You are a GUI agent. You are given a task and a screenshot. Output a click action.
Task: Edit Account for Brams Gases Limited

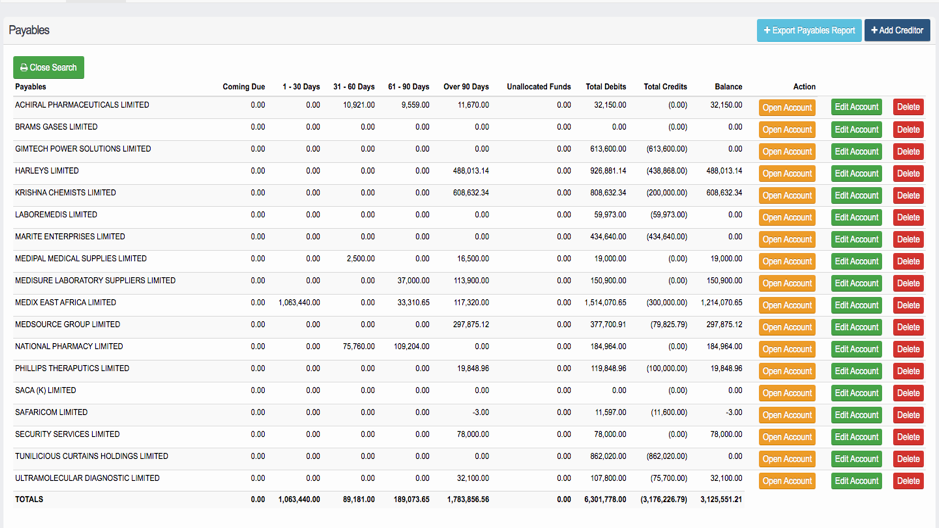pyautogui.click(x=856, y=129)
